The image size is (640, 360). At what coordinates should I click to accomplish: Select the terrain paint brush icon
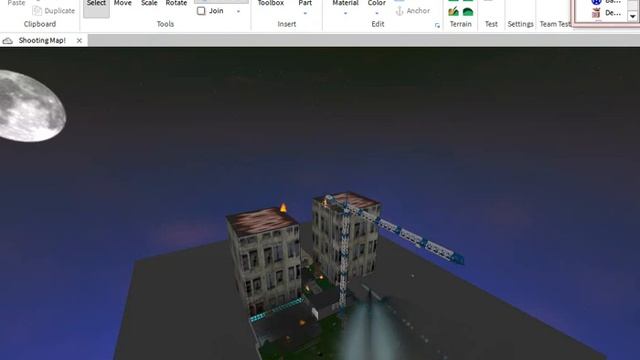click(x=453, y=11)
